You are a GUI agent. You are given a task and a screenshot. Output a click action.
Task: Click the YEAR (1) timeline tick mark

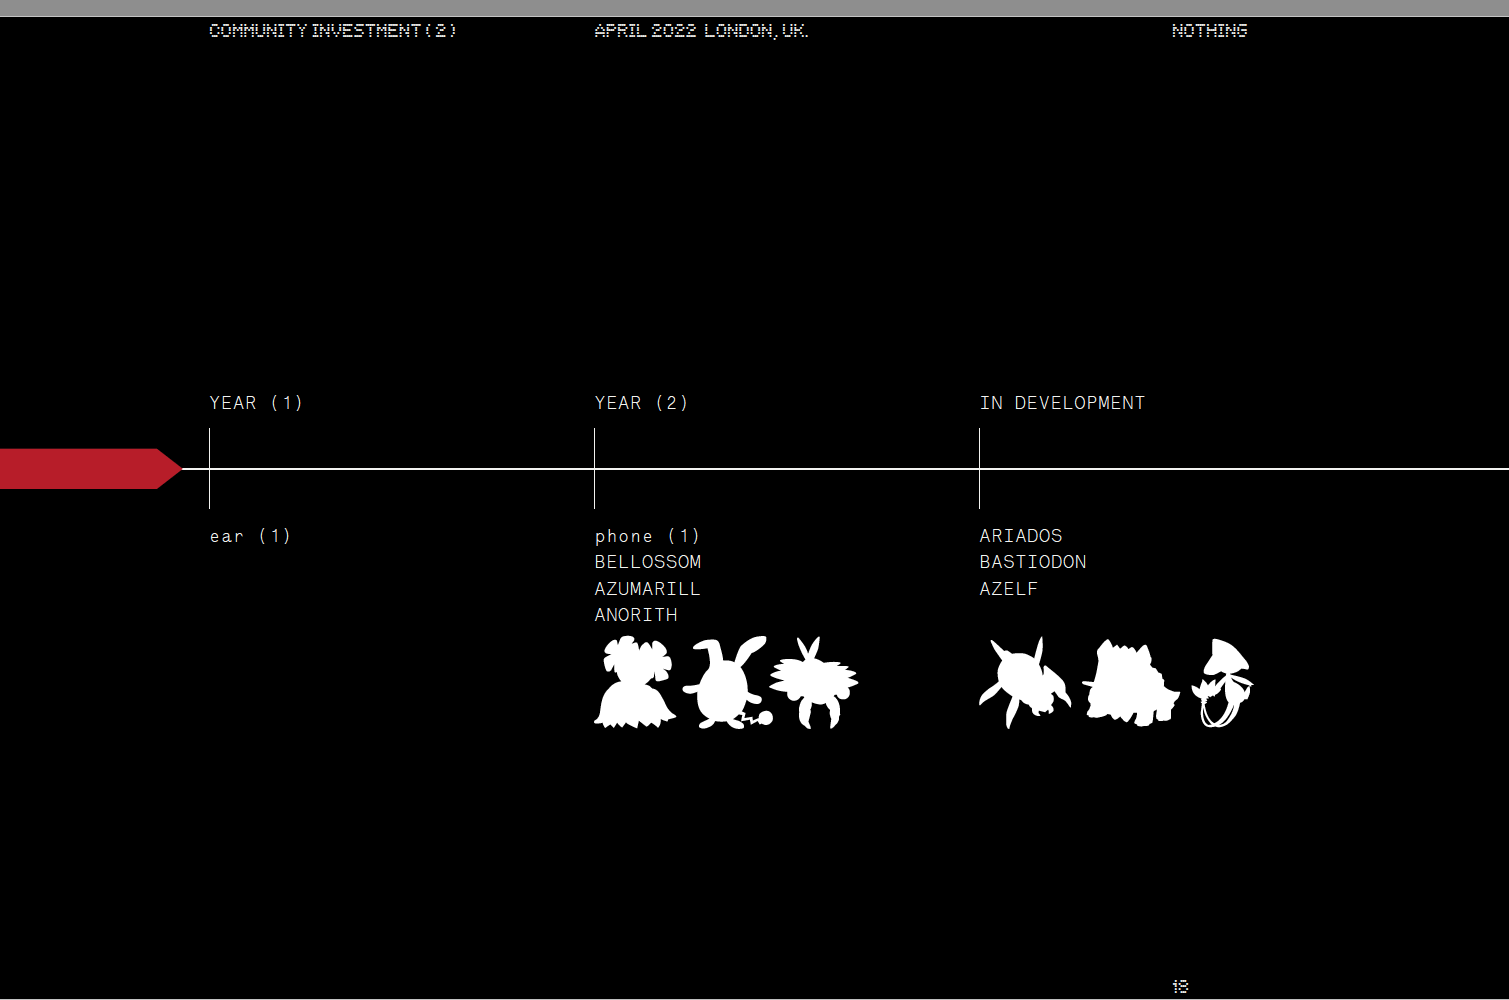[210, 469]
